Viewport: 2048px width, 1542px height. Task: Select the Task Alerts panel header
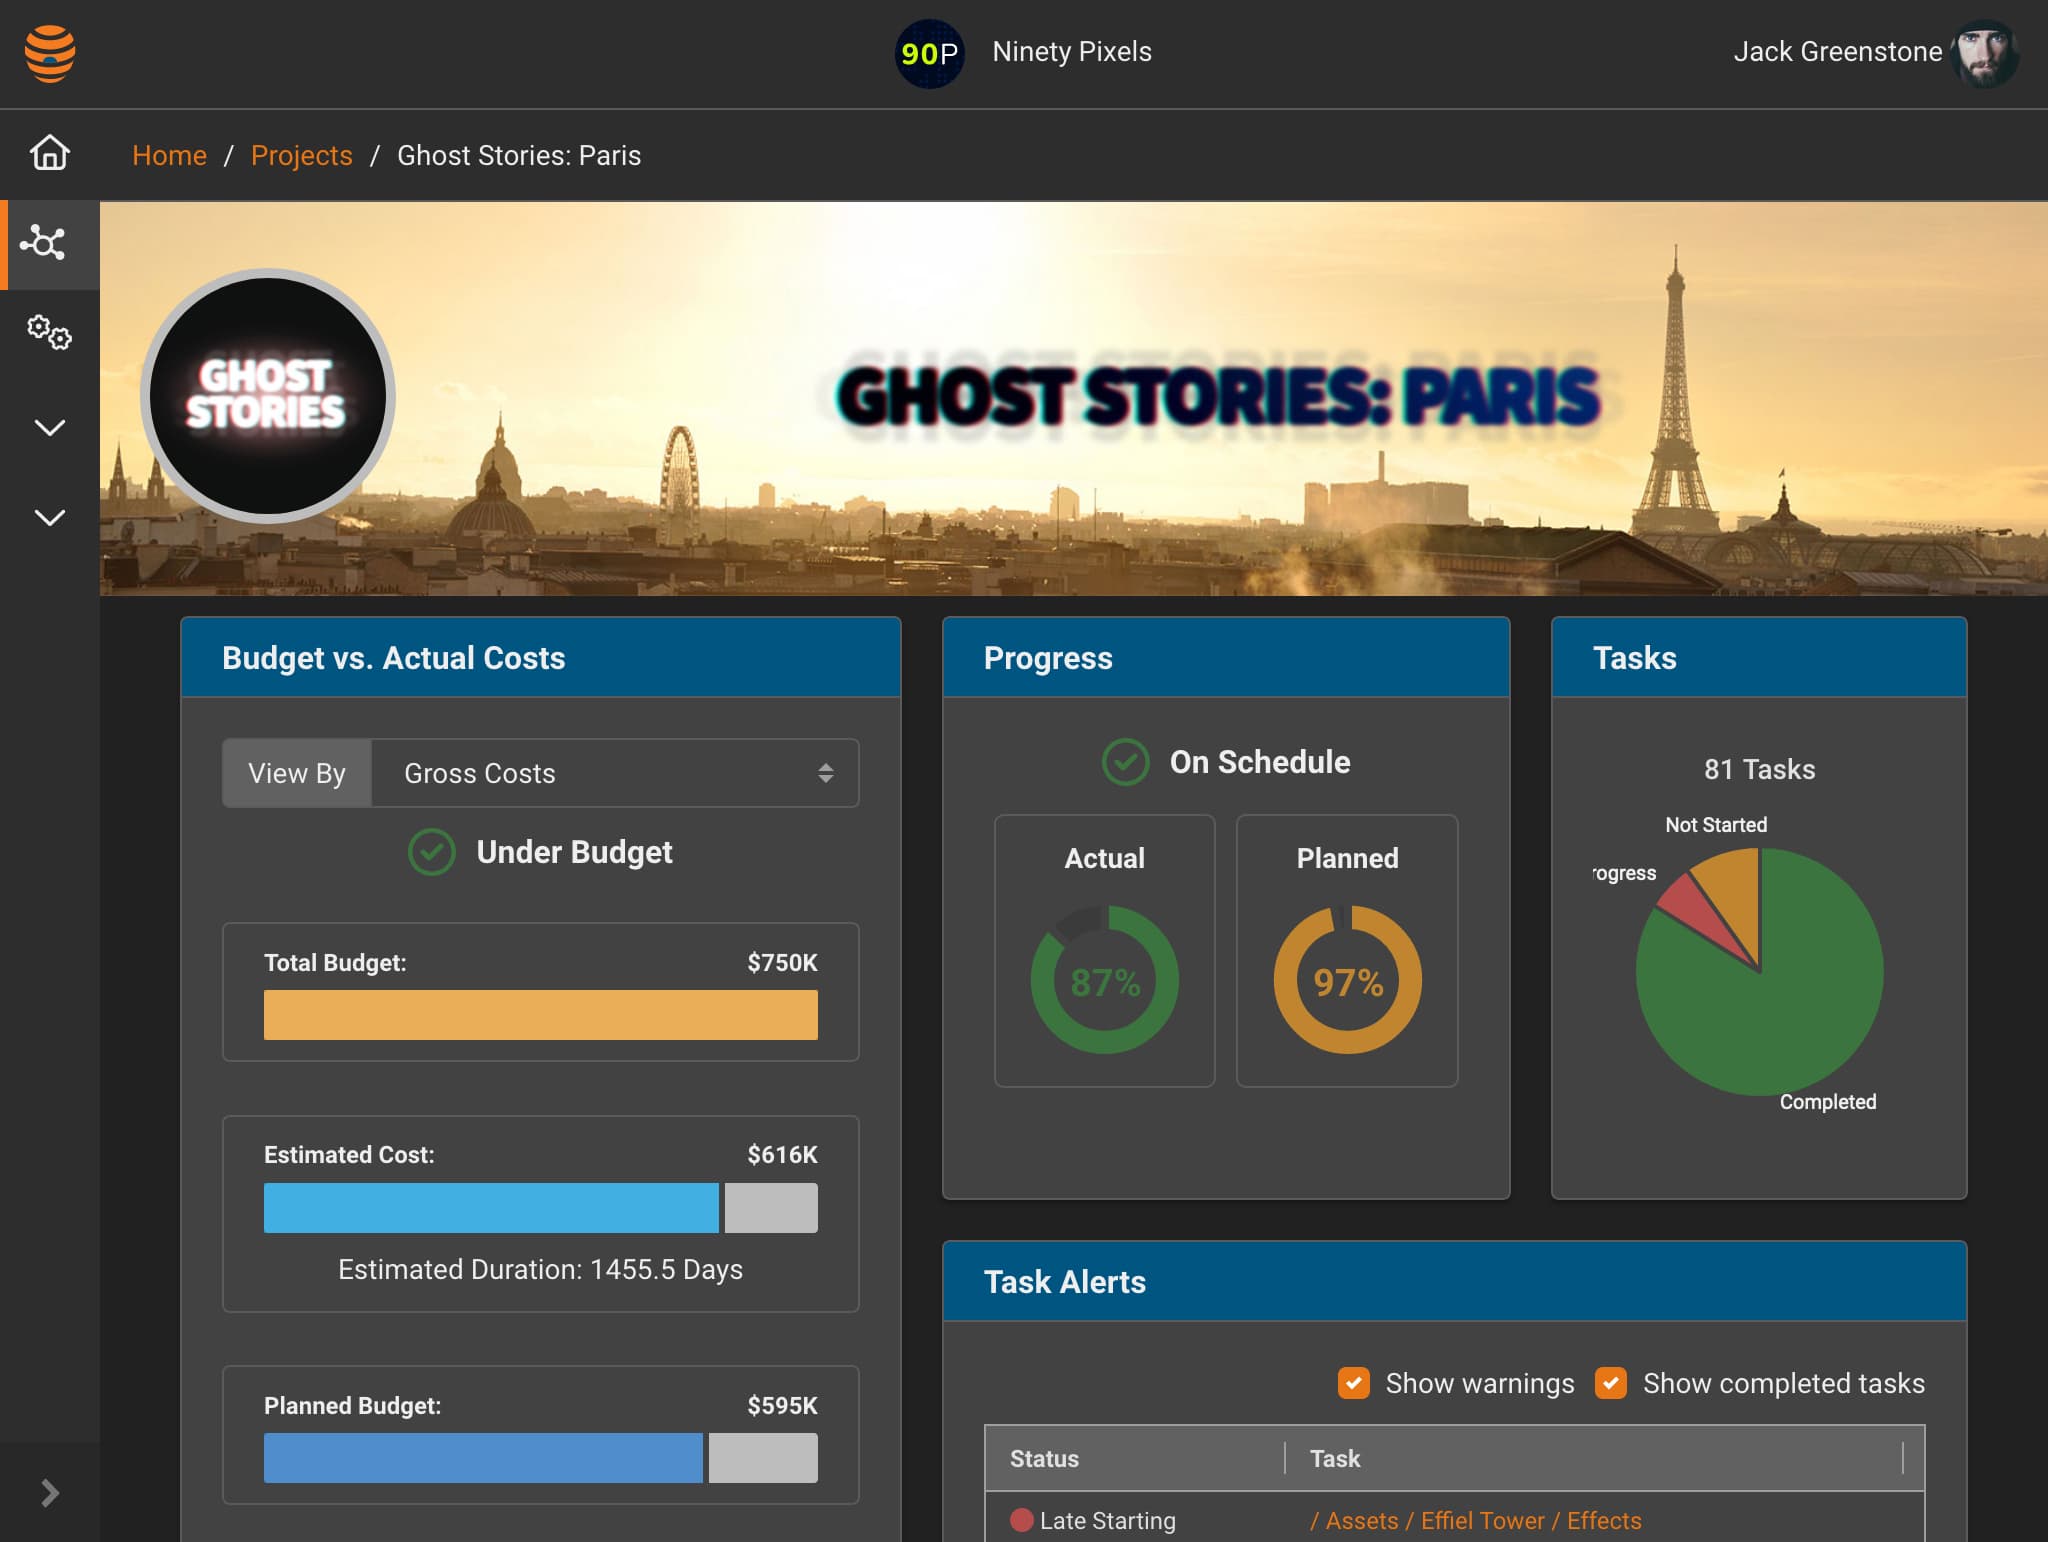[x=1452, y=1283]
